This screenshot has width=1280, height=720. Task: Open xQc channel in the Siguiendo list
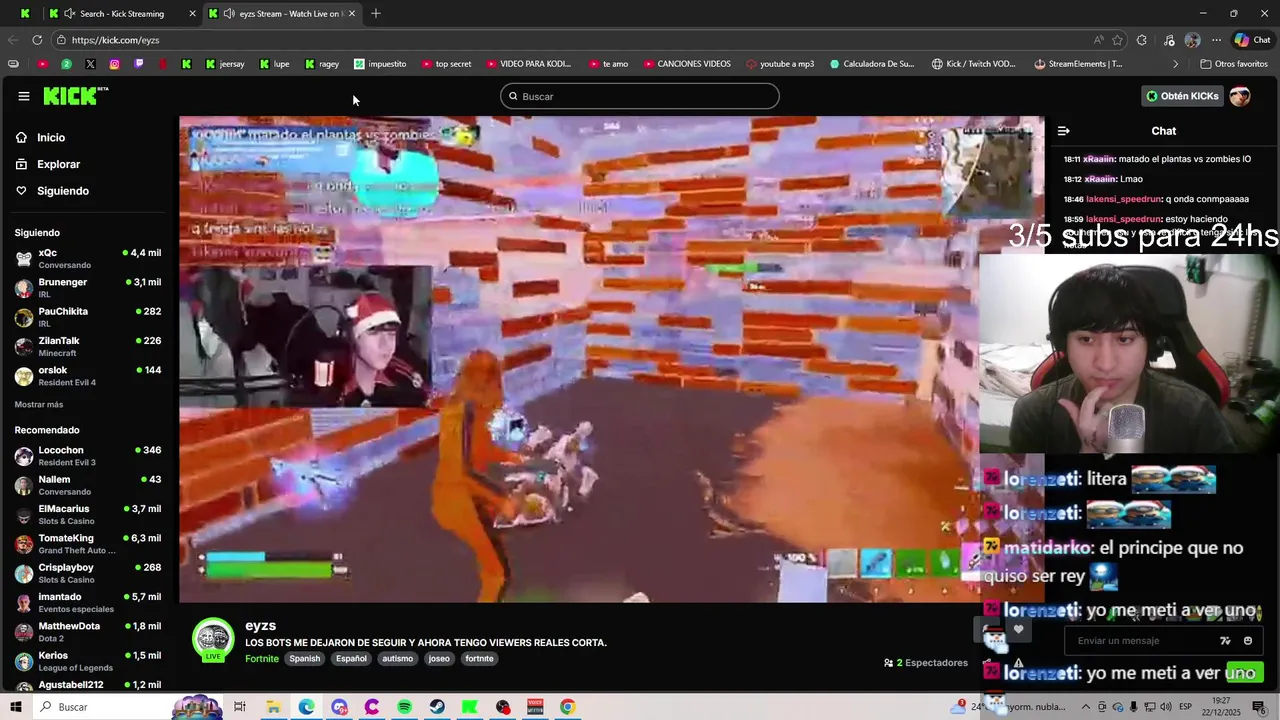tap(88, 259)
